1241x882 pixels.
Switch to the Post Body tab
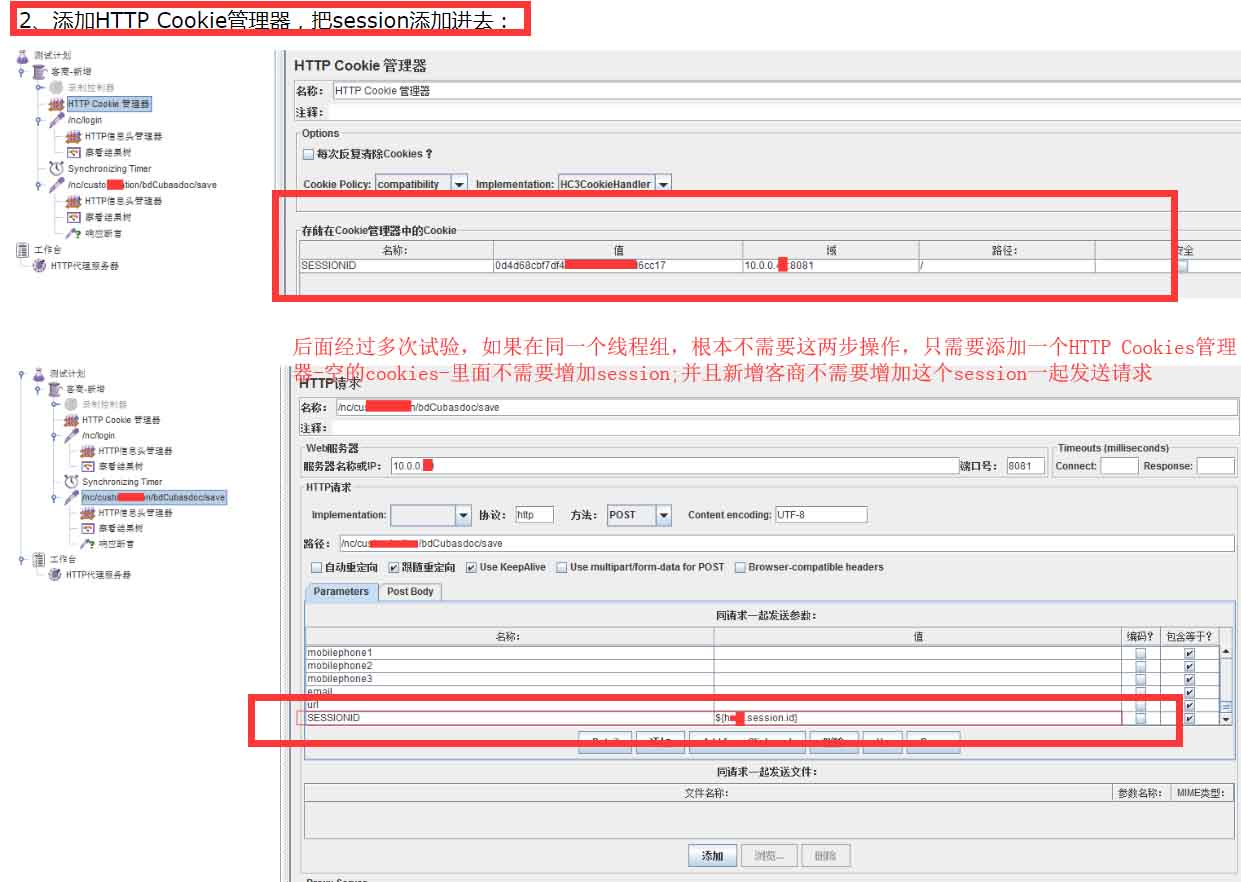point(410,592)
